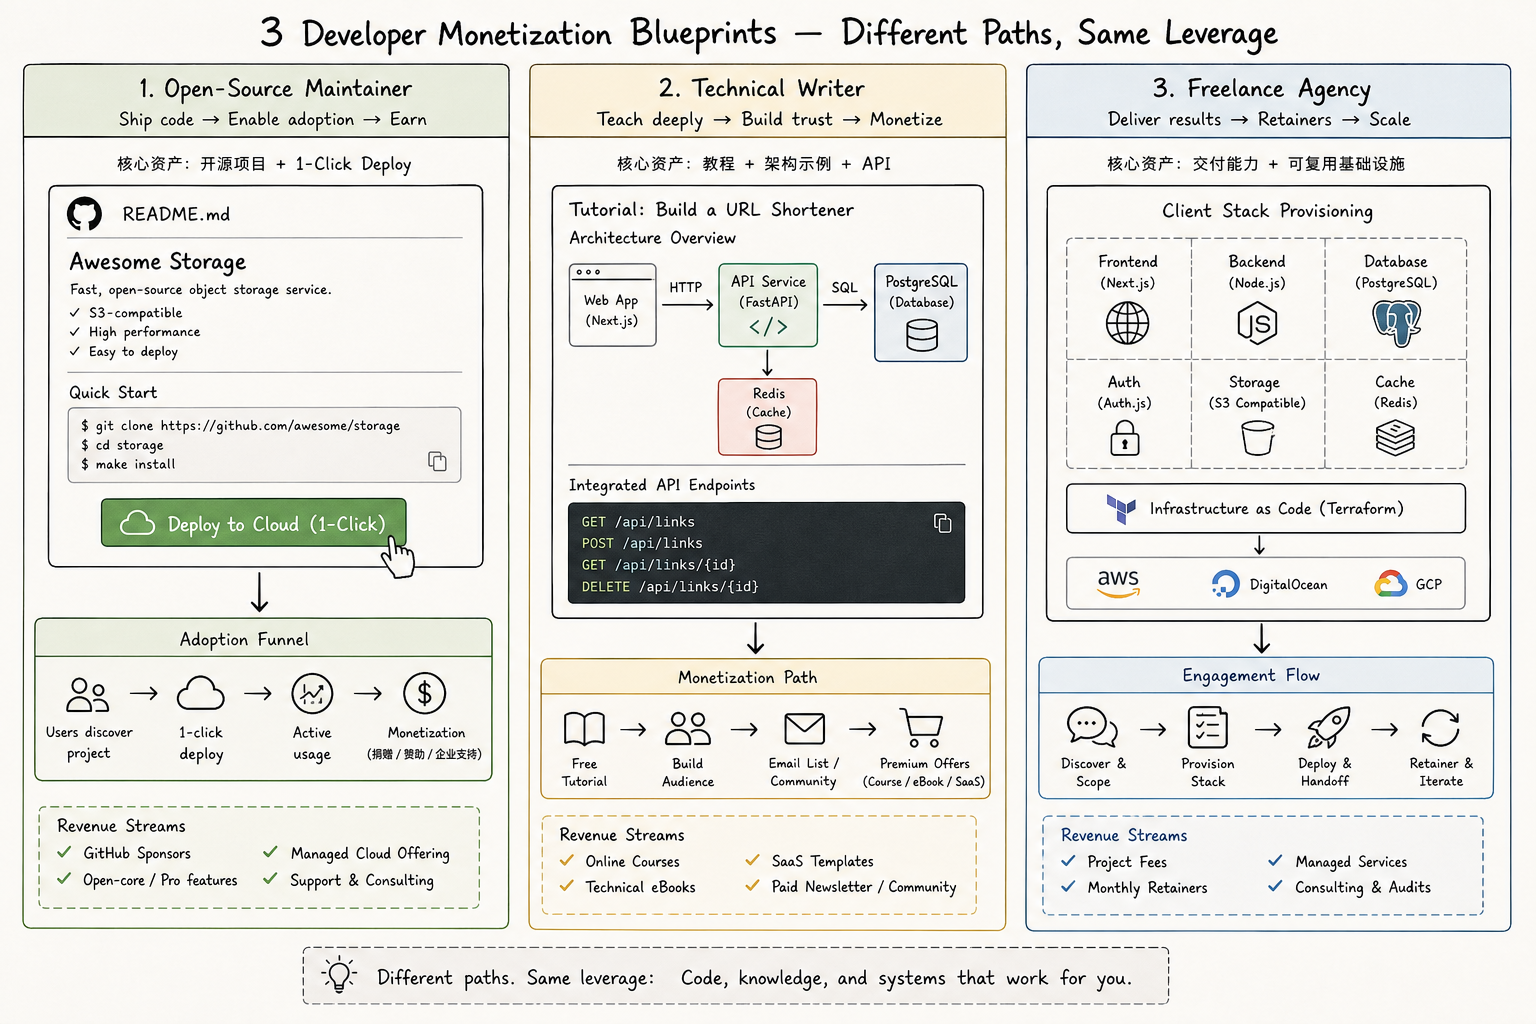The height and width of the screenshot is (1024, 1536).
Task: Click the Database PostgreSQL elephant icon
Action: click(1396, 324)
